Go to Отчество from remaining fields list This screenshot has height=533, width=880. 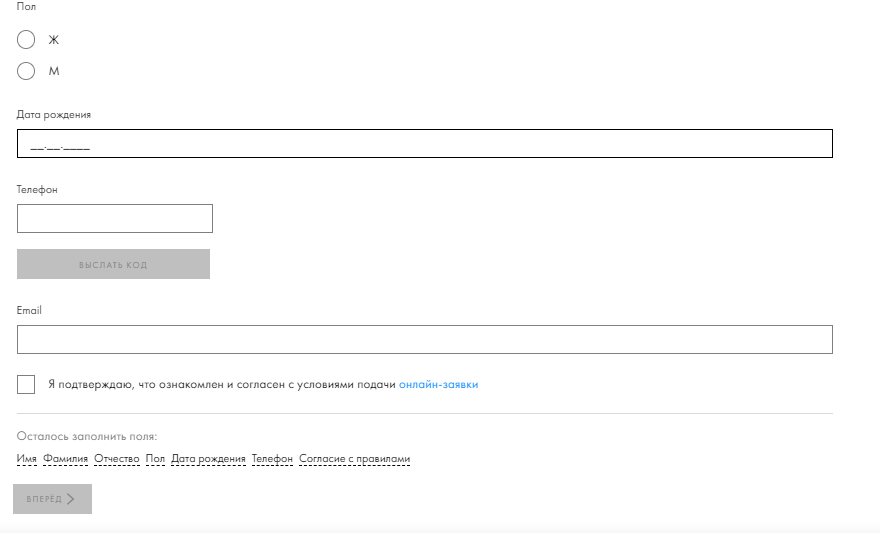point(117,459)
